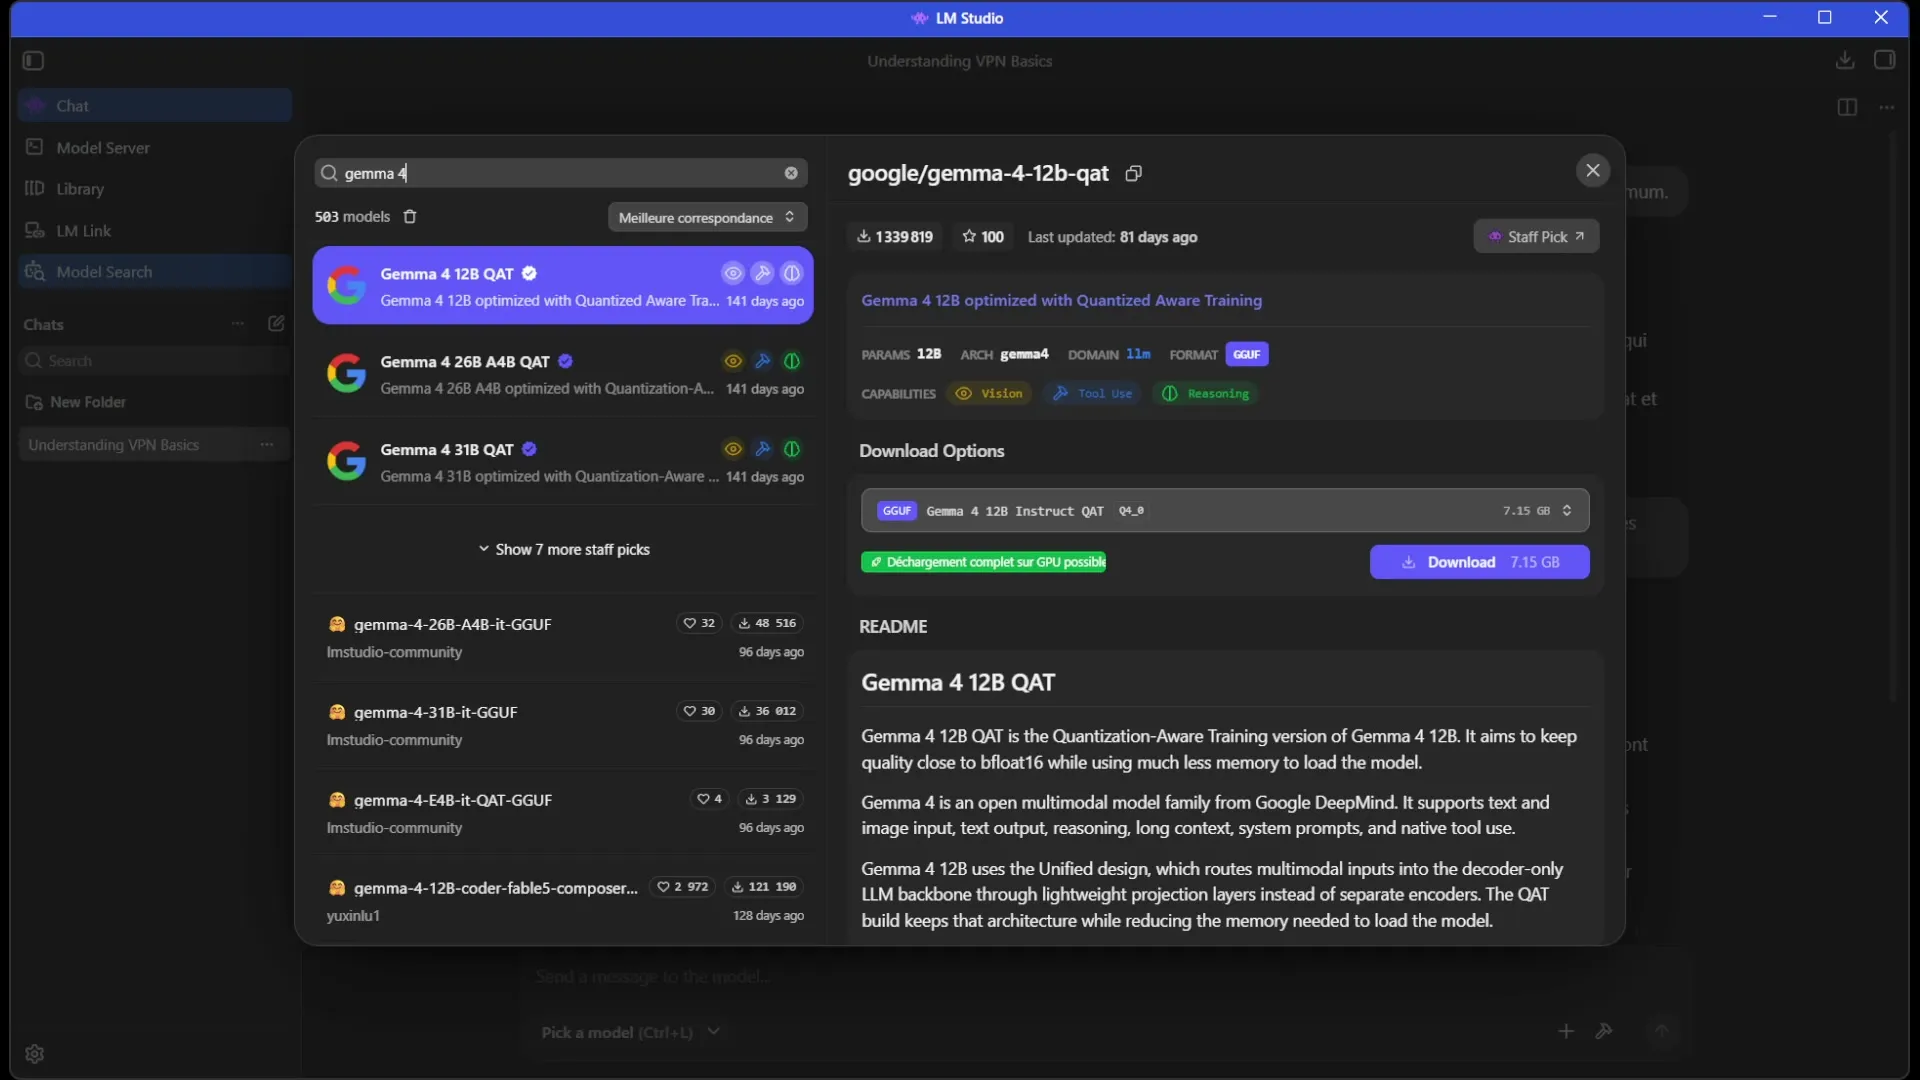
Task: Click Tool Use capability tag
Action: [1093, 394]
